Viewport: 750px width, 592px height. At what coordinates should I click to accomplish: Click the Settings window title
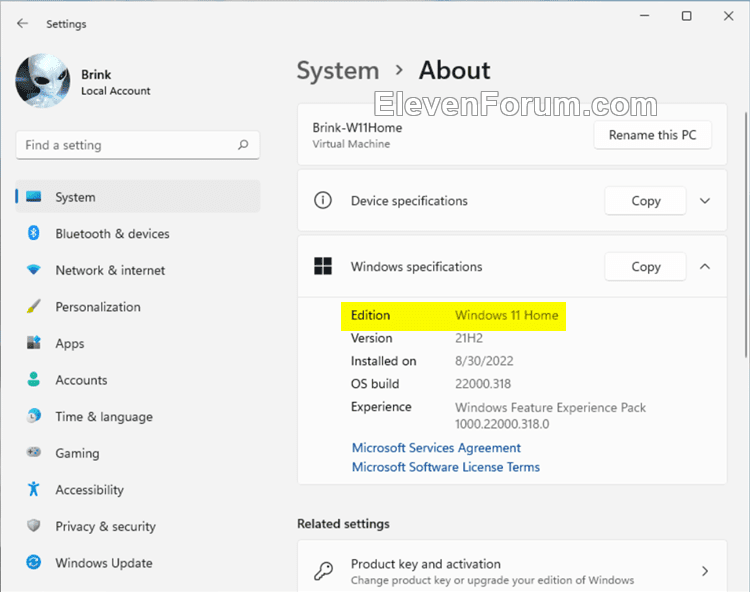(x=66, y=24)
